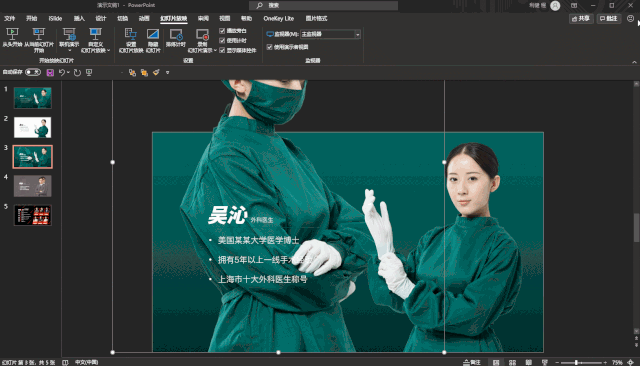This screenshot has width=640, height=366.
Task: Click the format painter brush icon
Action: 156,73
